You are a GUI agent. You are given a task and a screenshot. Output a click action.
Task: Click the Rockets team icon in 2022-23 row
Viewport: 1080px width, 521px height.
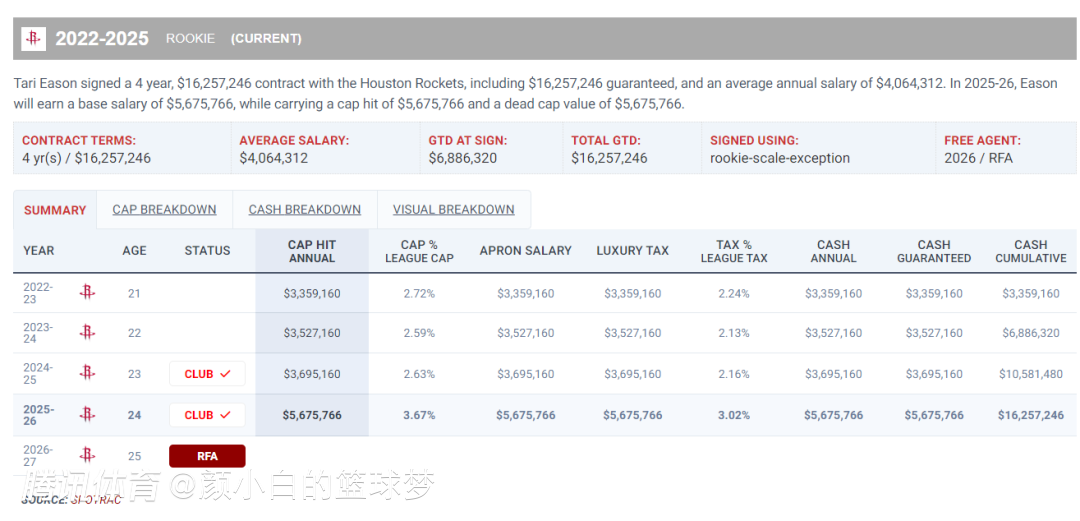(x=87, y=293)
